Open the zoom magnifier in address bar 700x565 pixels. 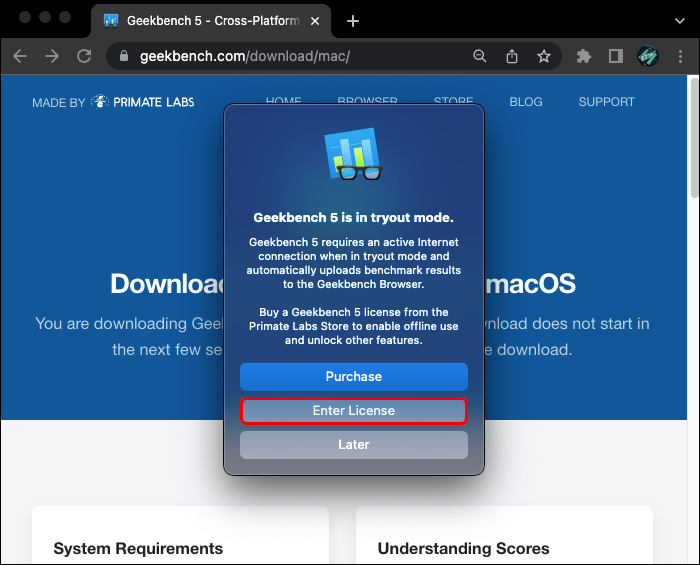coord(479,56)
